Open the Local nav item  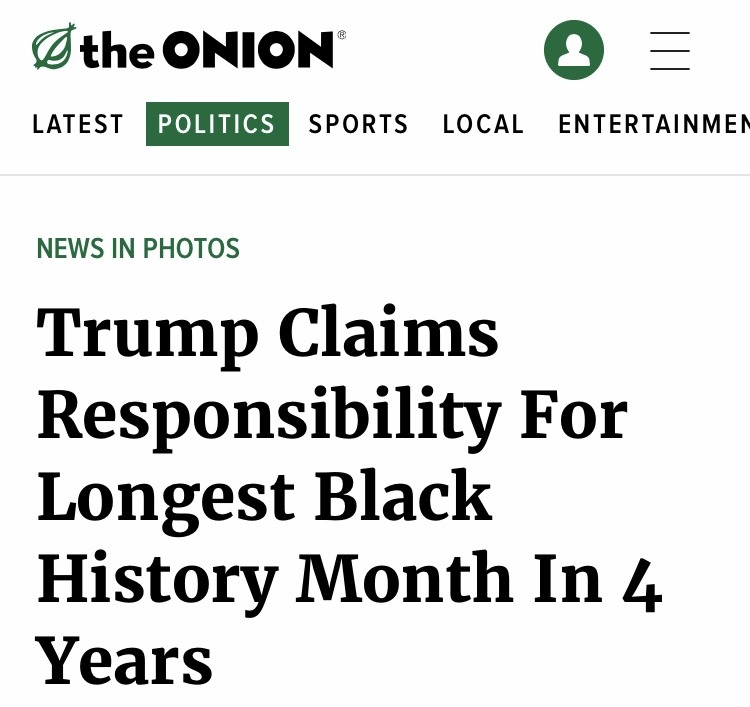[x=483, y=124]
